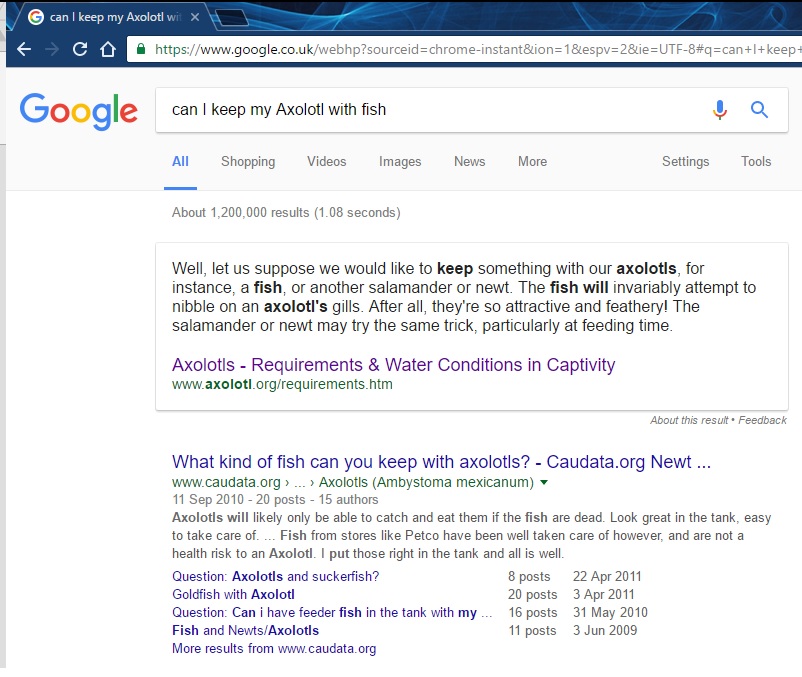Image resolution: width=802 pixels, height=677 pixels.
Task: Open the More search categories menu
Action: (x=532, y=162)
